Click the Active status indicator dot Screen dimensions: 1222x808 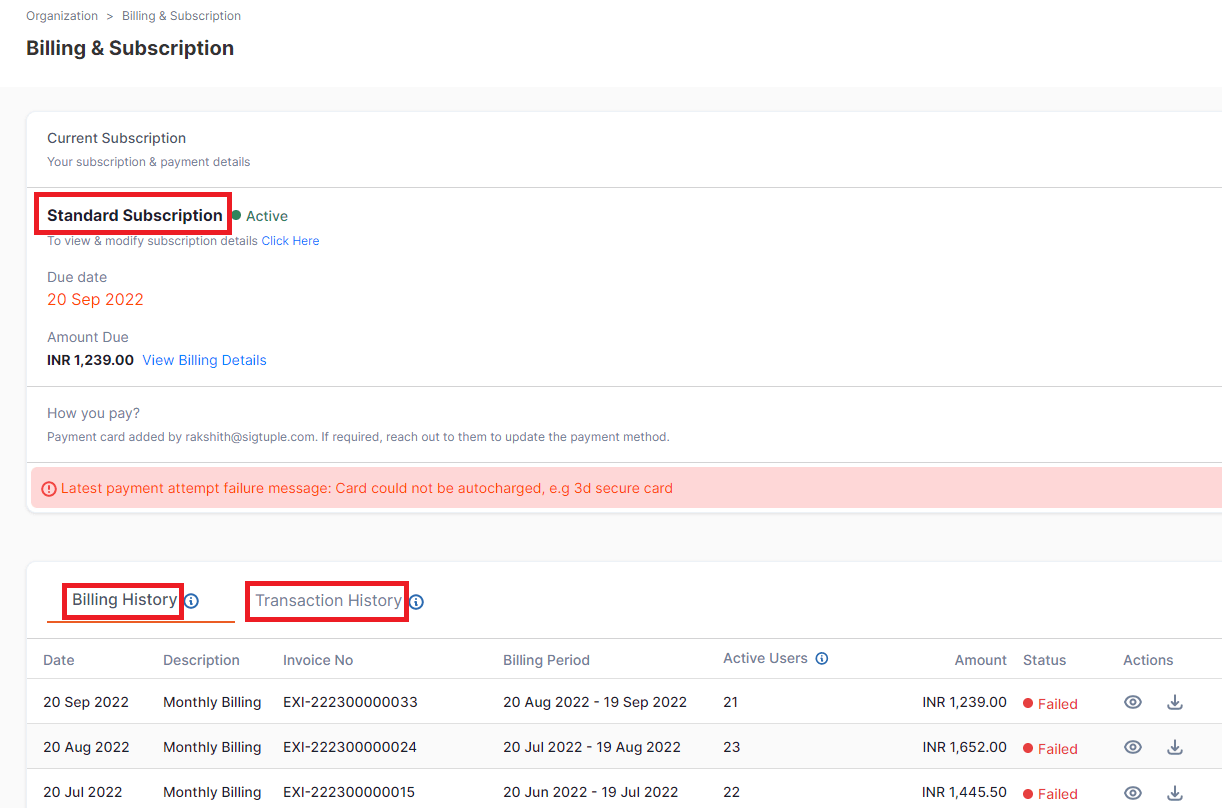[x=240, y=216]
